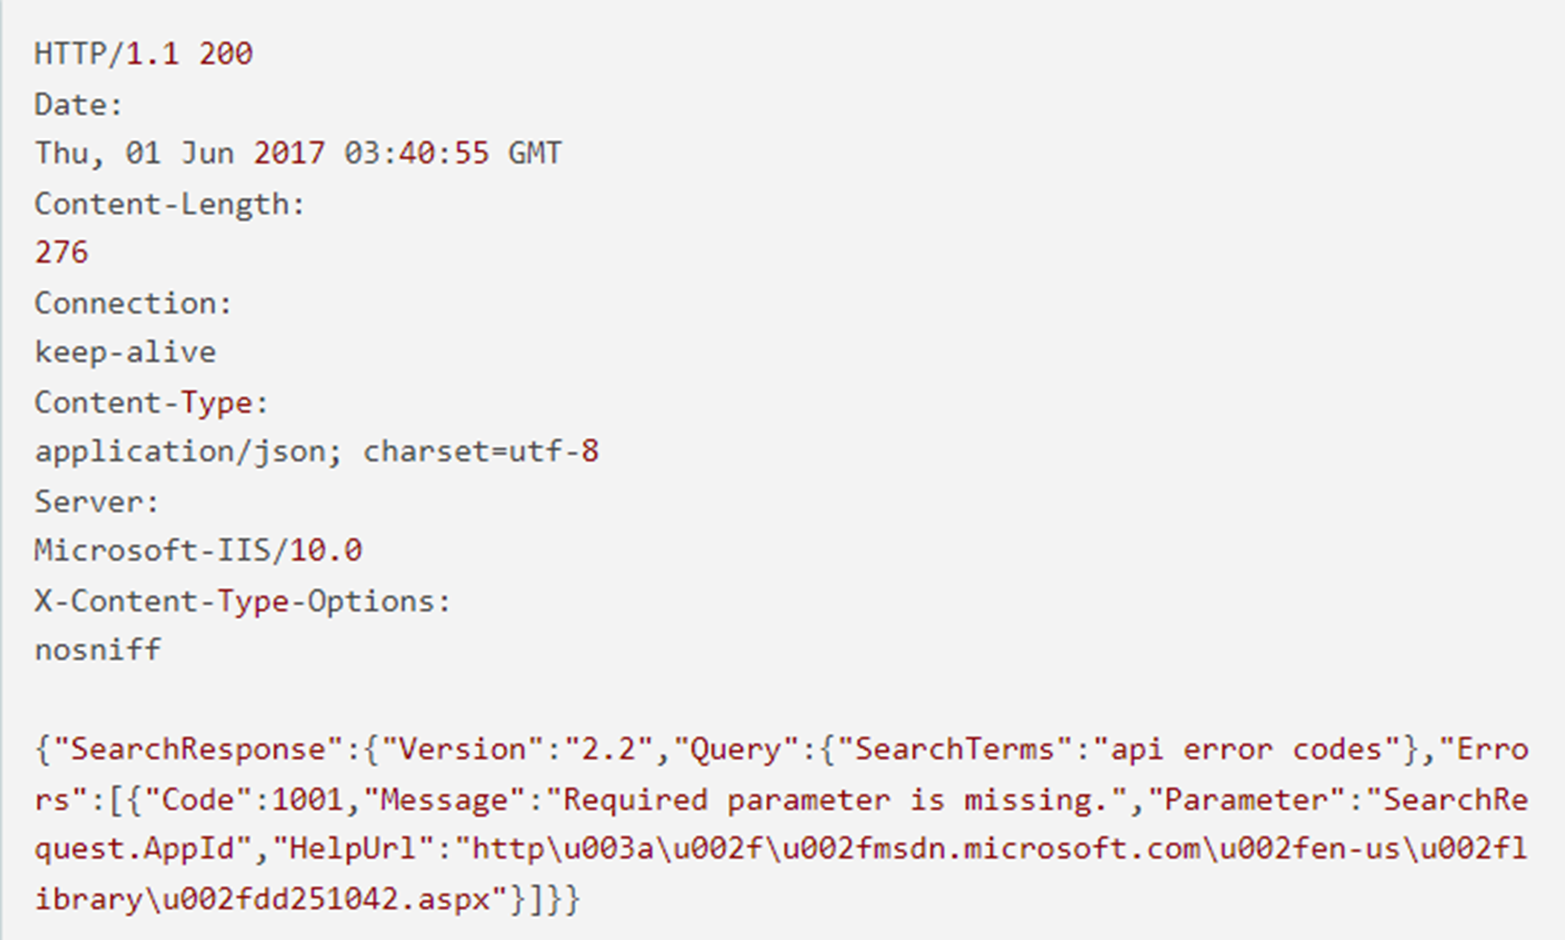Viewport: 1565px width, 940px height.
Task: Click the X-Content-Type-Options: header label
Action: 242,601
